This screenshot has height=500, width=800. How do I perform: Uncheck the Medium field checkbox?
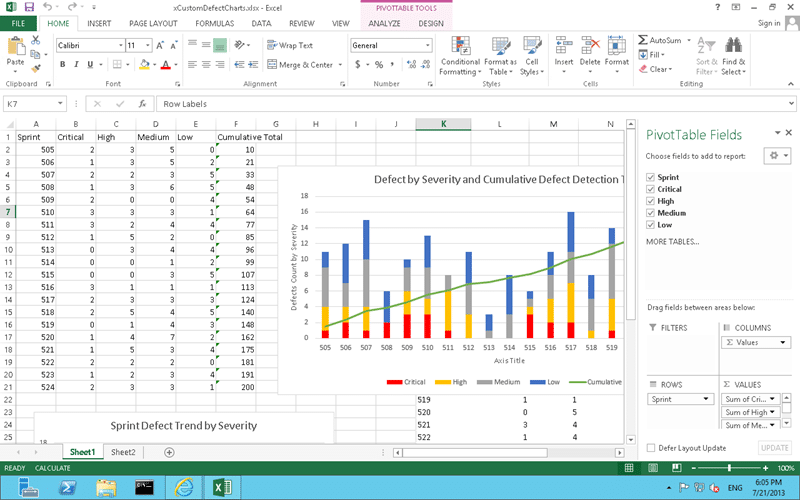[651, 213]
